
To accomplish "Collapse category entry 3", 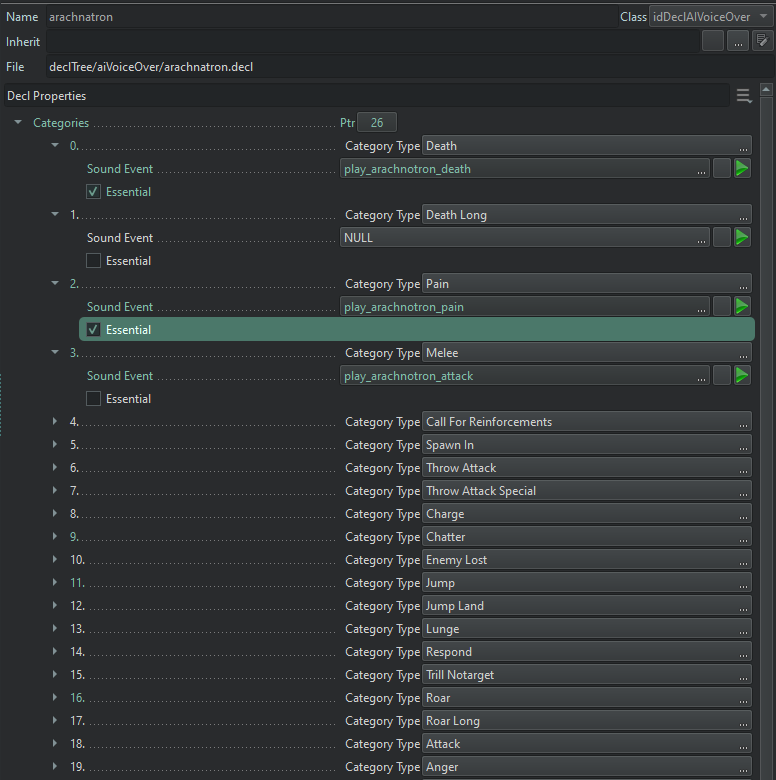I will 55,352.
